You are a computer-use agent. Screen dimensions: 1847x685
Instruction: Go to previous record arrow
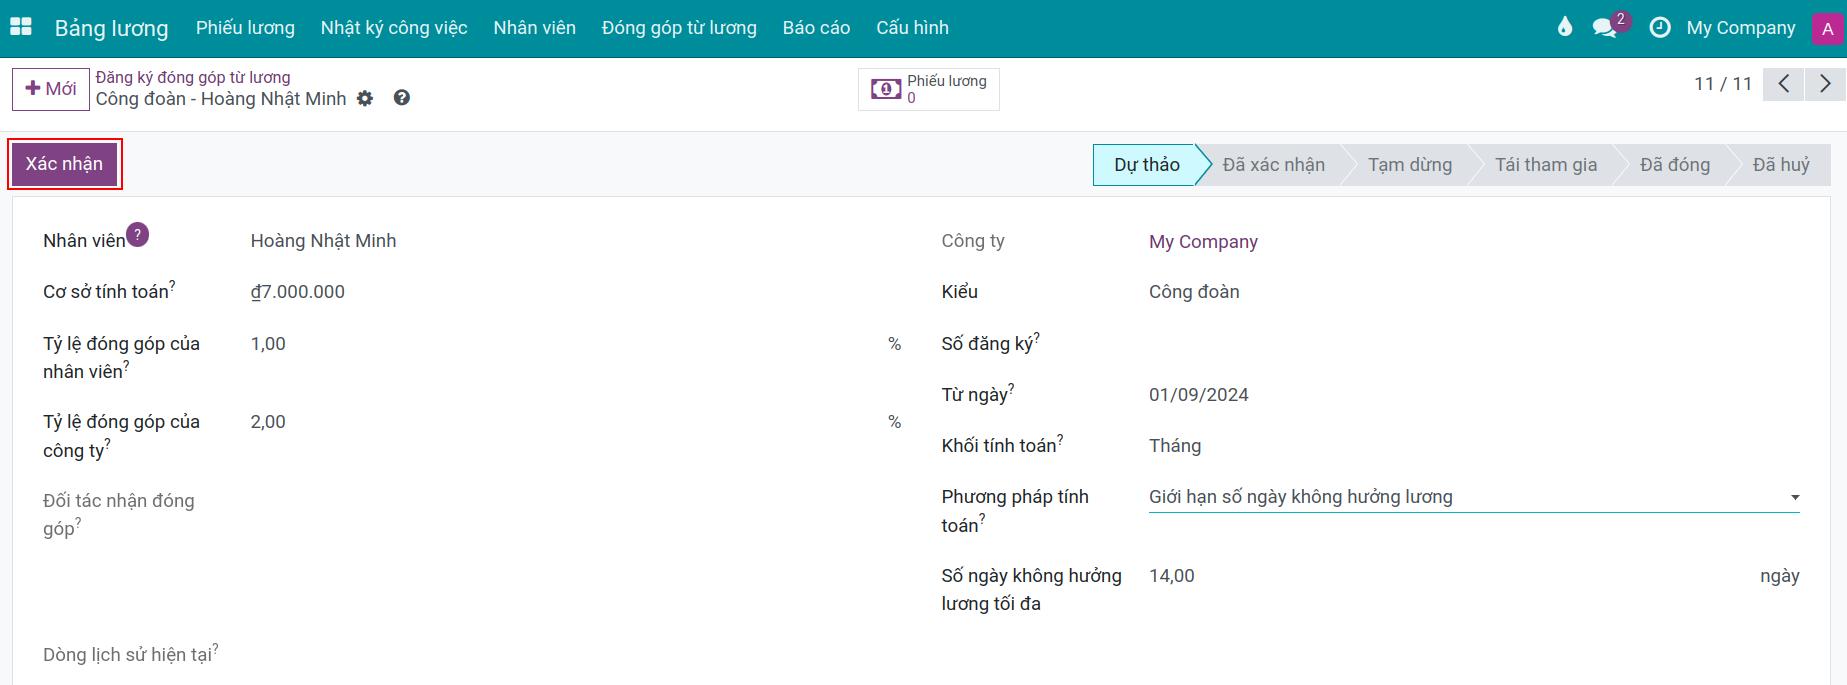pyautogui.click(x=1783, y=84)
